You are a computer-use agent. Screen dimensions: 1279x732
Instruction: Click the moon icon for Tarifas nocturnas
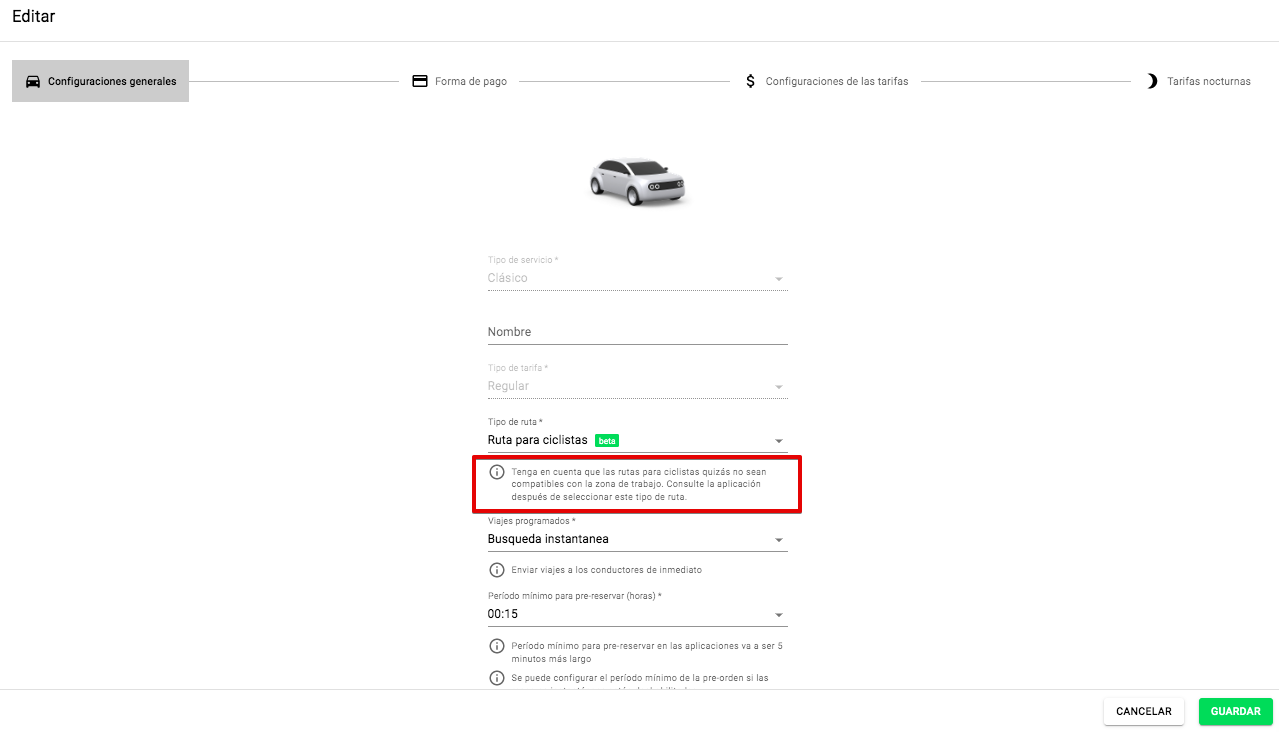click(1152, 81)
